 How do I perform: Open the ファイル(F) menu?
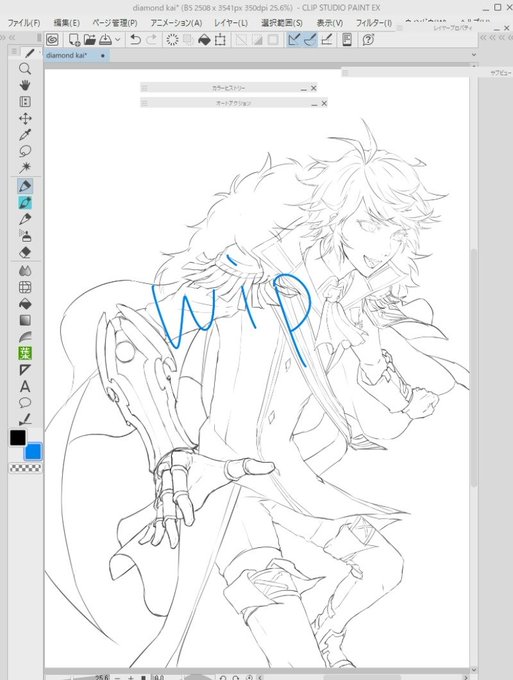tap(24, 23)
